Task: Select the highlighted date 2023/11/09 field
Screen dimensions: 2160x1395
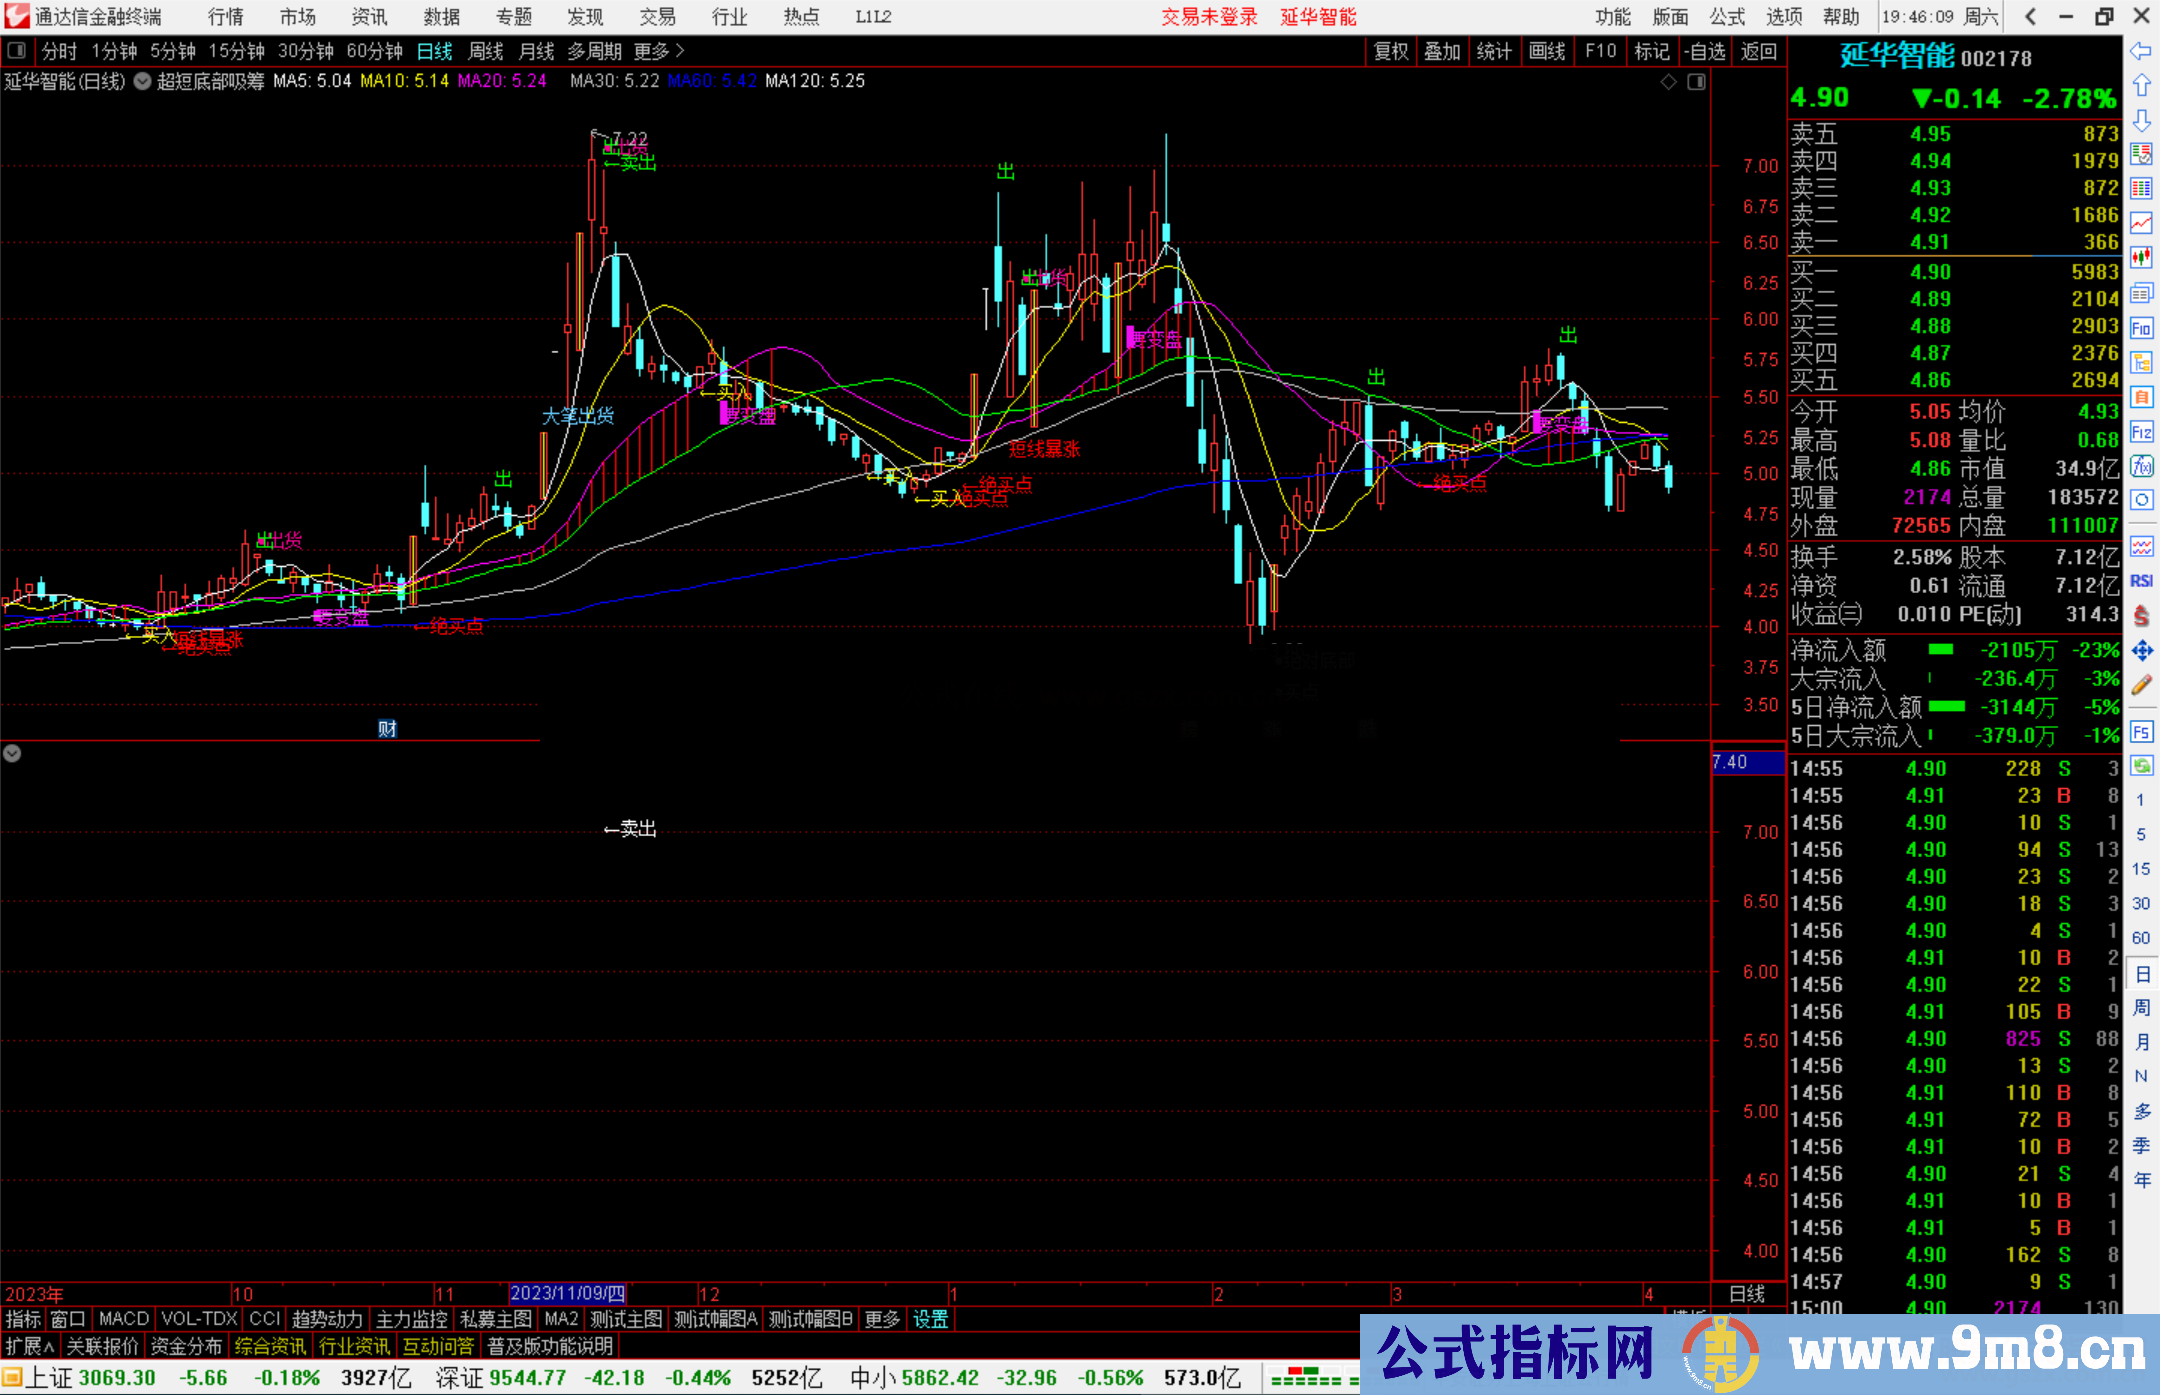Action: (x=568, y=1293)
